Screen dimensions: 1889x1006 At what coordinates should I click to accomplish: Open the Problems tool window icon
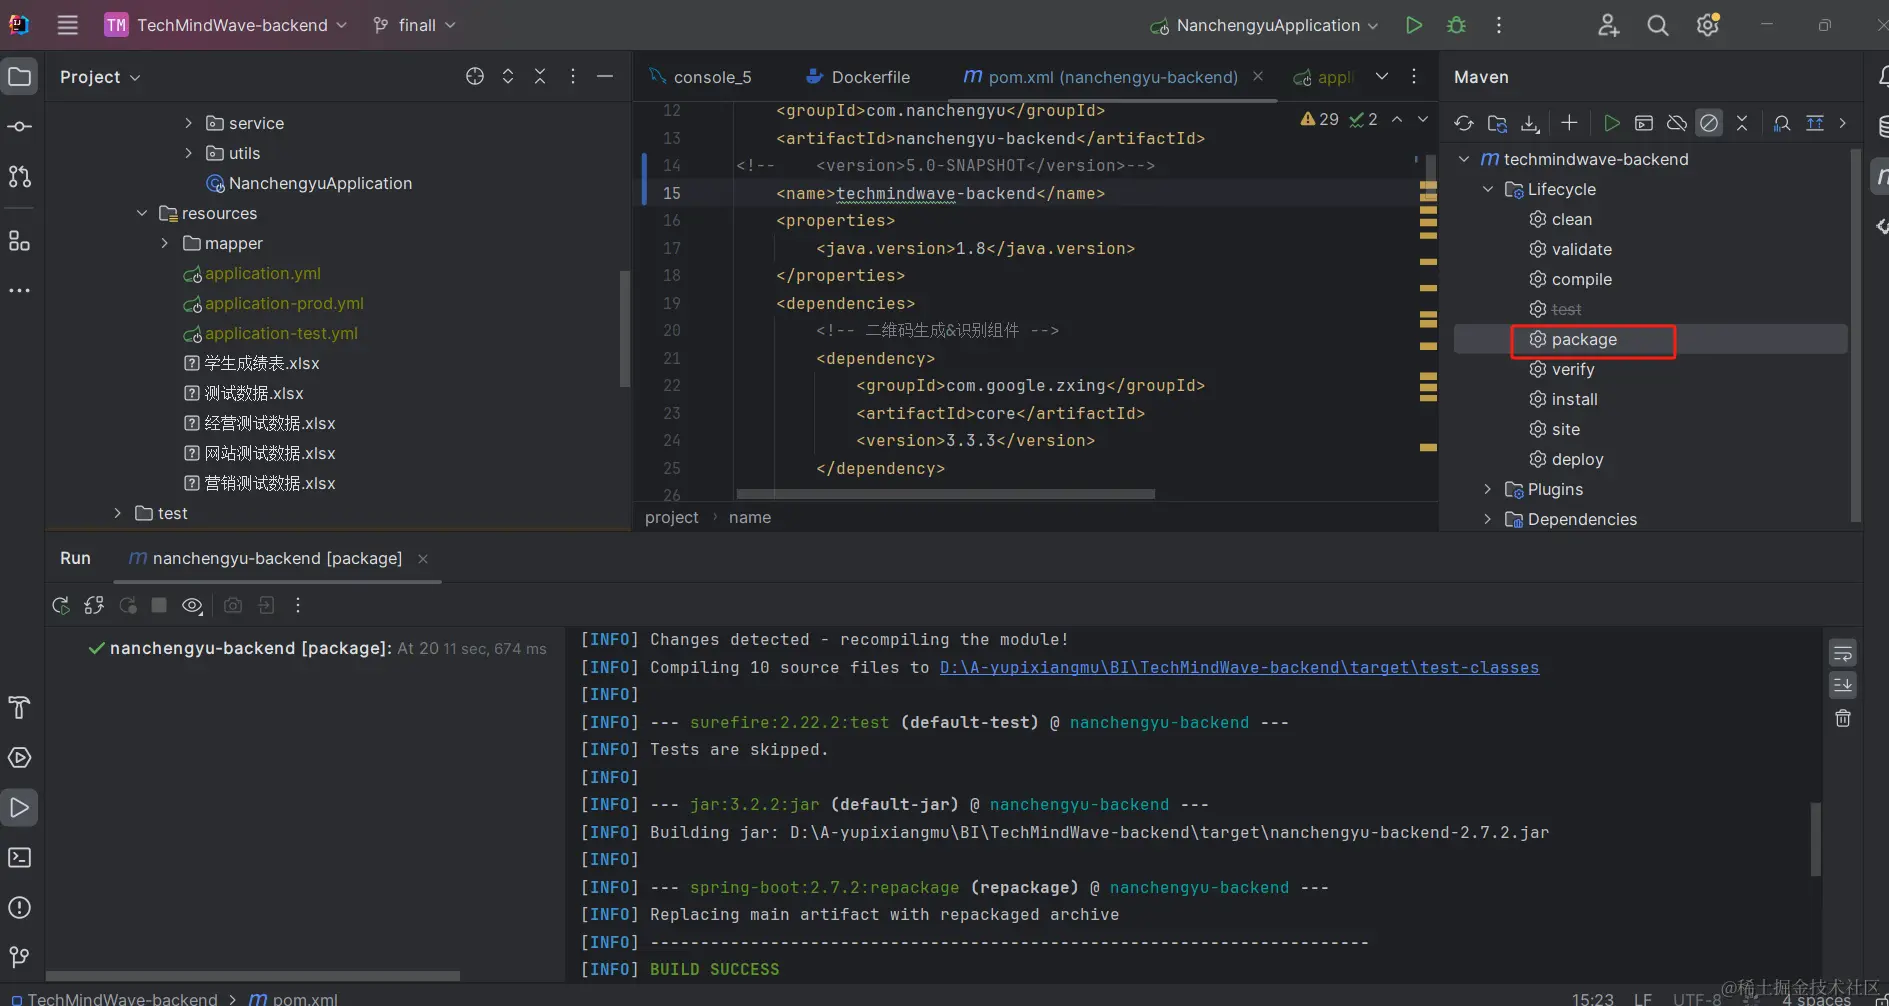pyautogui.click(x=19, y=907)
